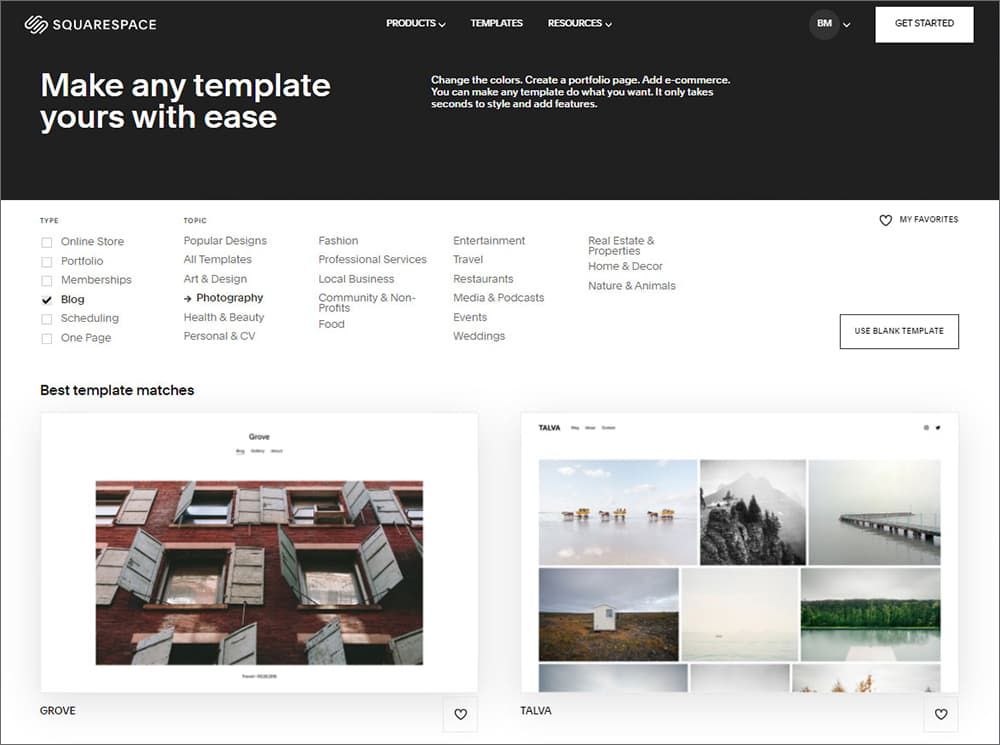Check the Online Store checkbox
The image size is (1000, 745).
(47, 242)
